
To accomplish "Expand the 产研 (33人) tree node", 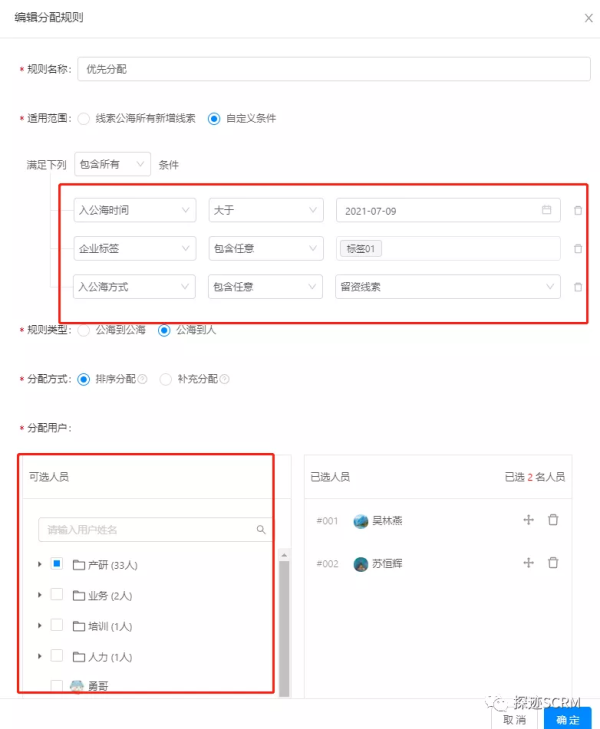I will pos(40,564).
